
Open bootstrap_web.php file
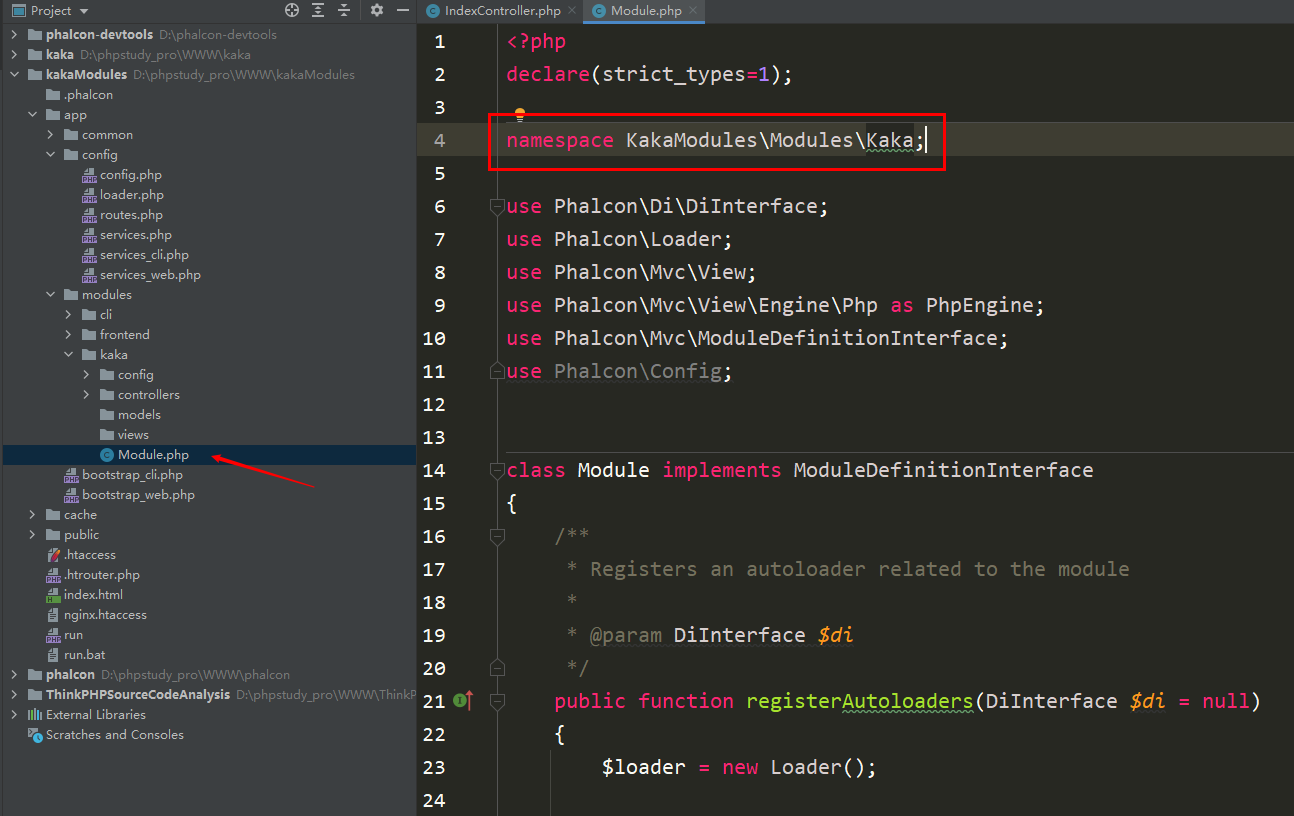(138, 494)
